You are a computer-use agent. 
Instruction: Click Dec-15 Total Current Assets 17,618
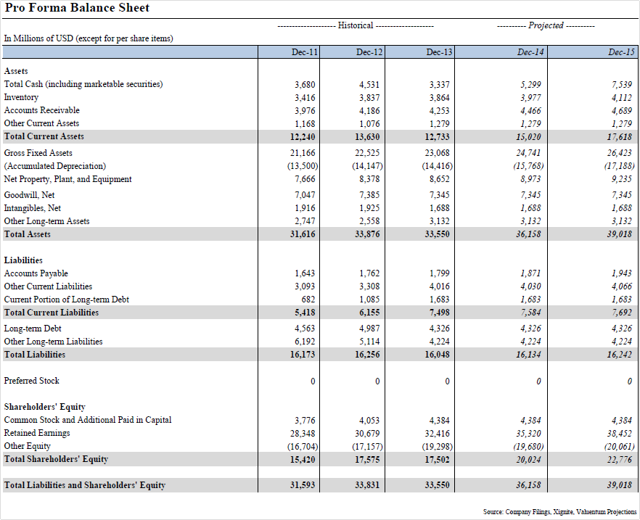(x=620, y=137)
